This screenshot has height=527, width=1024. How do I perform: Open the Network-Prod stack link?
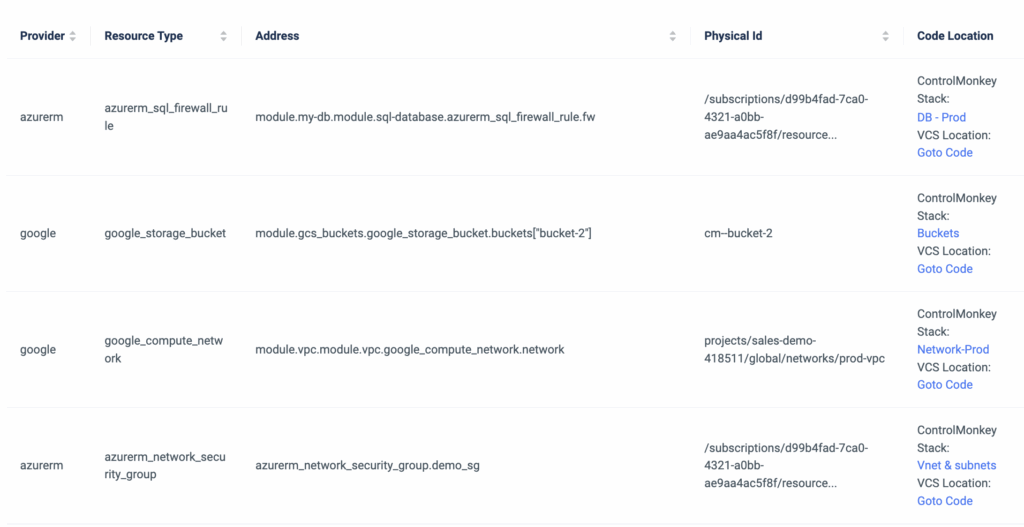click(952, 349)
